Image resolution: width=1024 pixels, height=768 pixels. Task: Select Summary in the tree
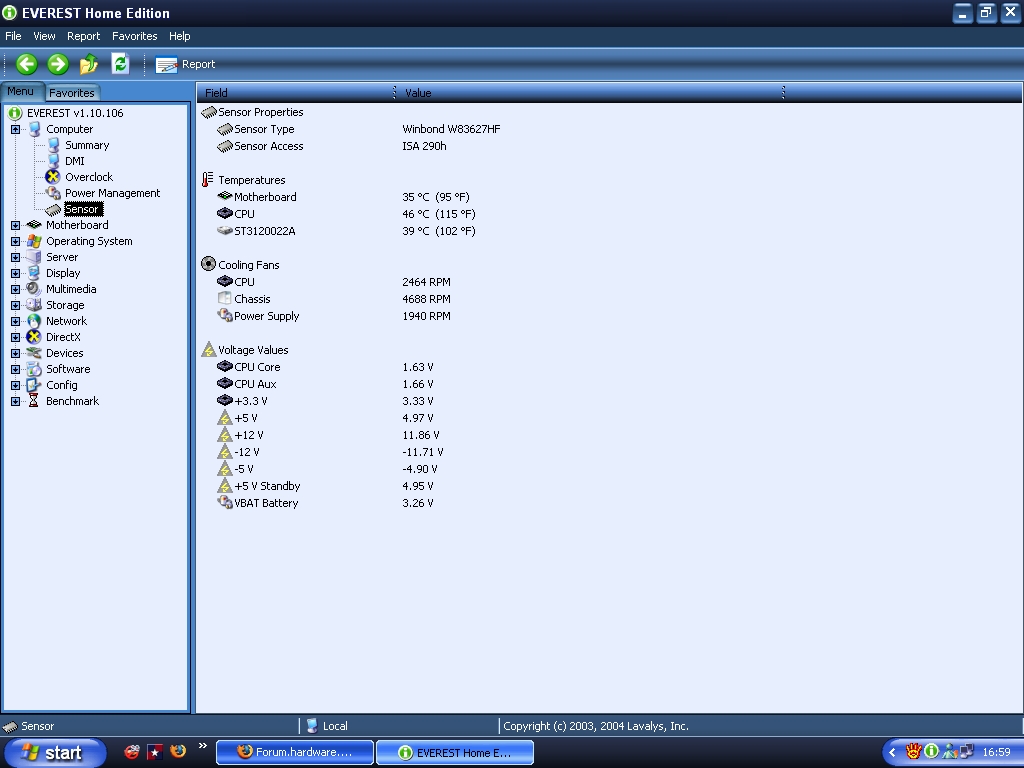pos(87,145)
